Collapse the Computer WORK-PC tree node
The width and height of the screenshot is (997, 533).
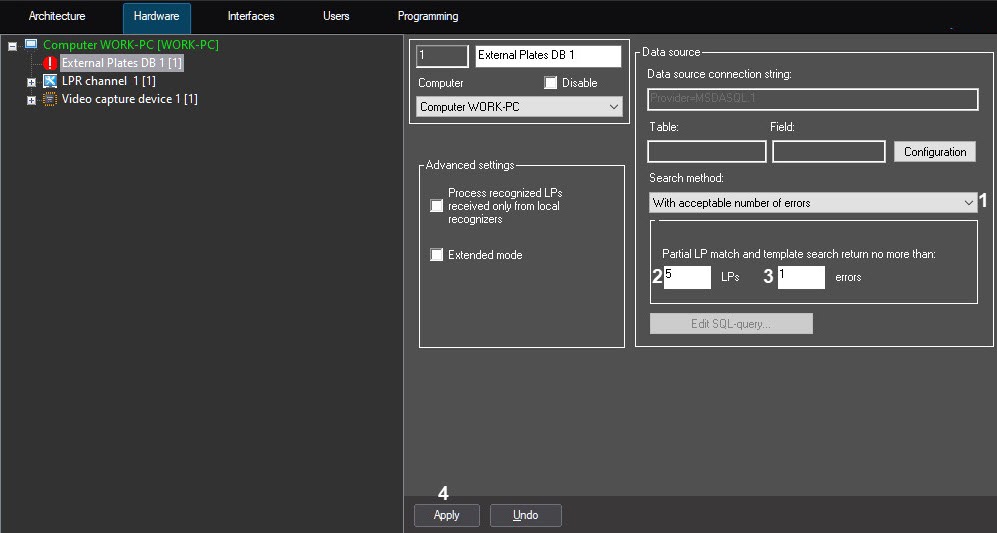(x=13, y=46)
